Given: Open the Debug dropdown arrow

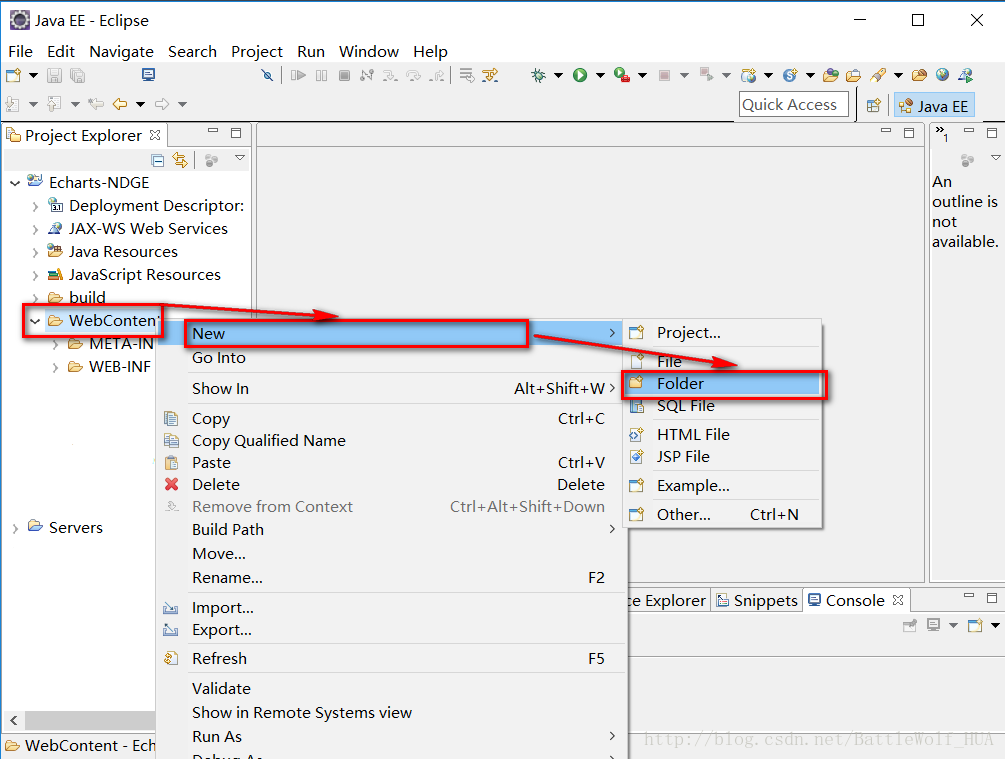Looking at the screenshot, I should pos(558,76).
